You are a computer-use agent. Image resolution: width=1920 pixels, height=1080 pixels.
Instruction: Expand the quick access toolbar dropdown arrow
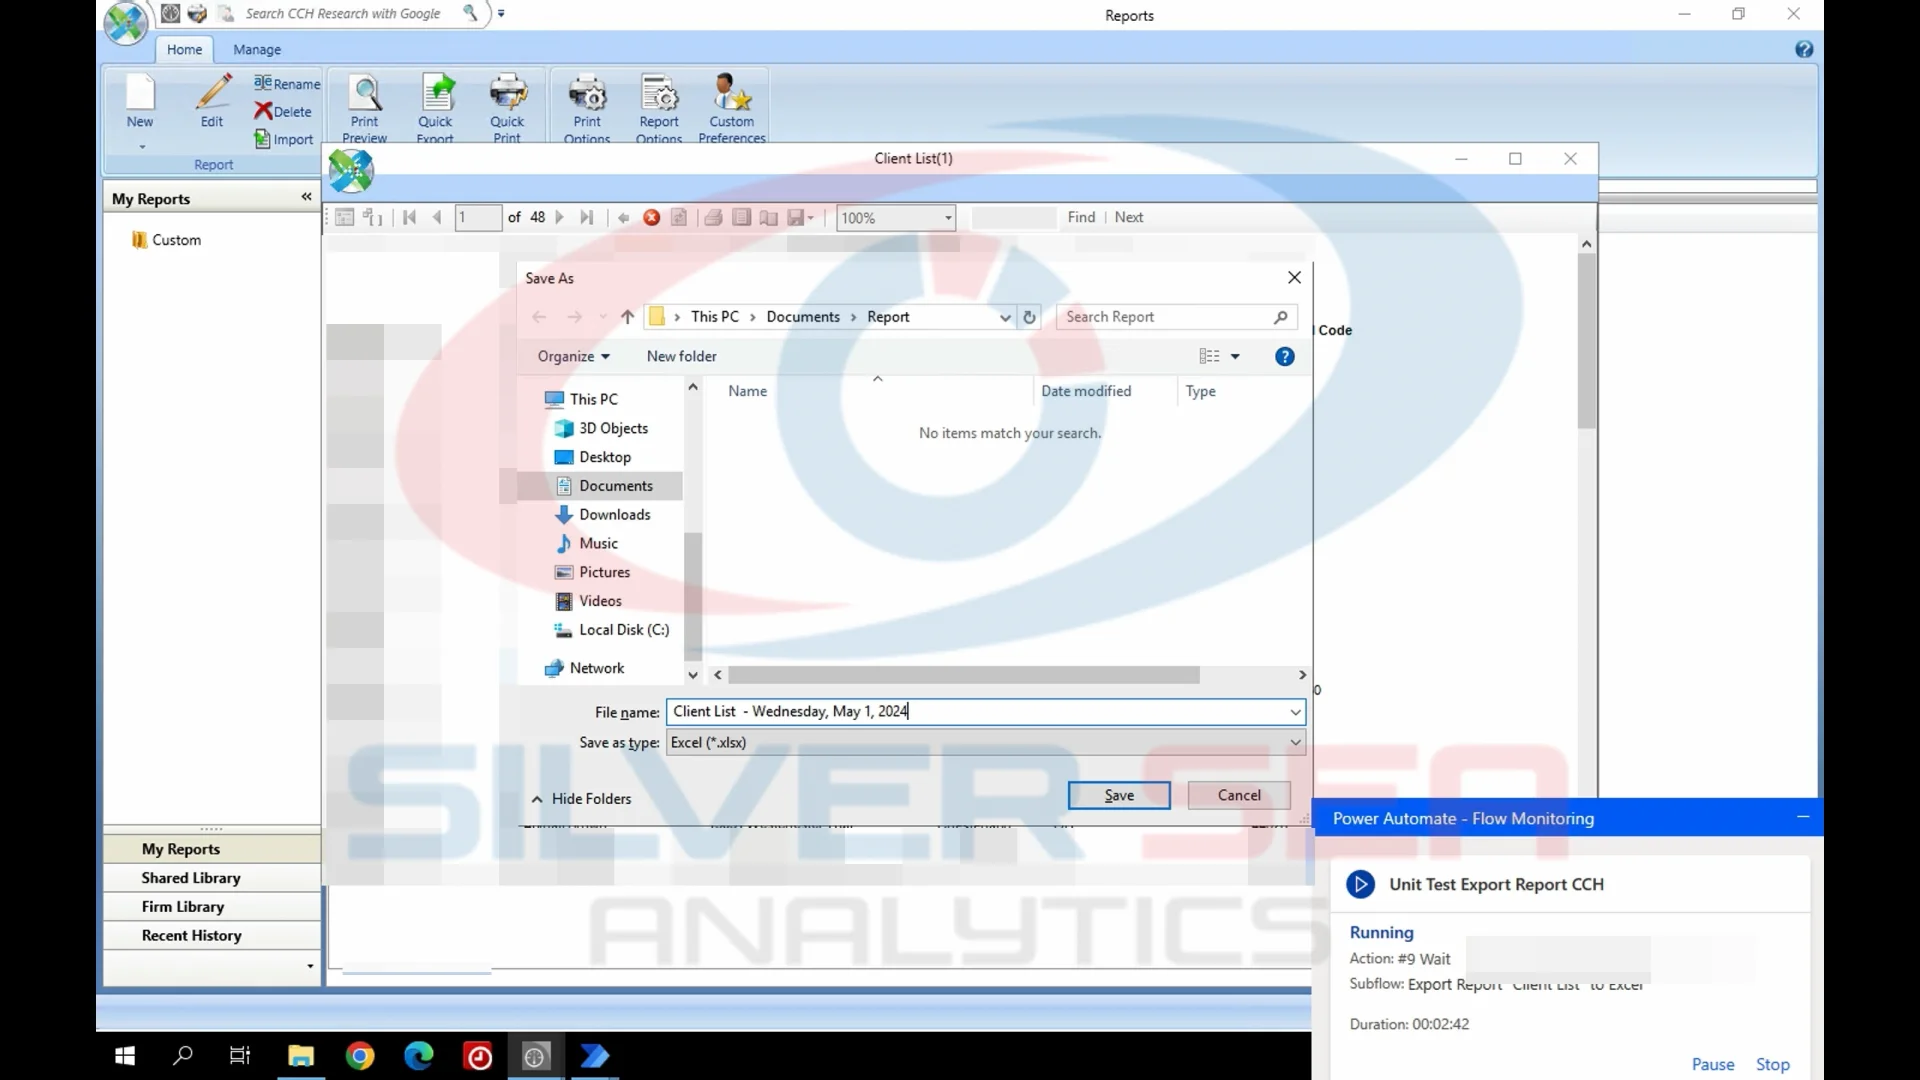pyautogui.click(x=501, y=14)
